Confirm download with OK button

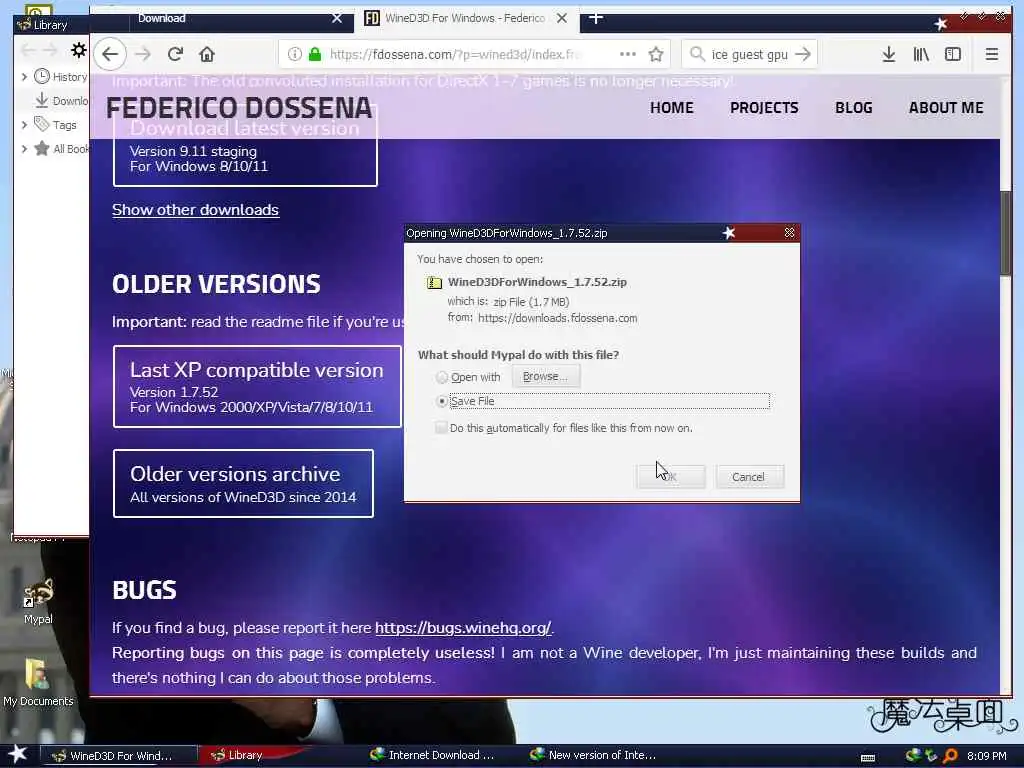[671, 477]
